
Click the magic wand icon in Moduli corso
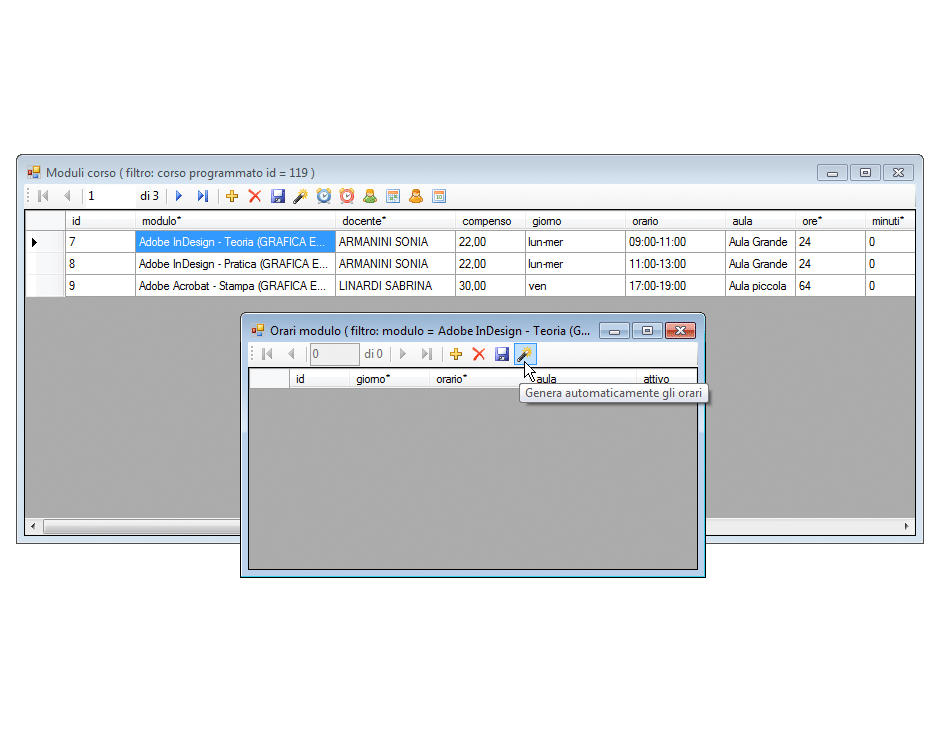[x=300, y=196]
